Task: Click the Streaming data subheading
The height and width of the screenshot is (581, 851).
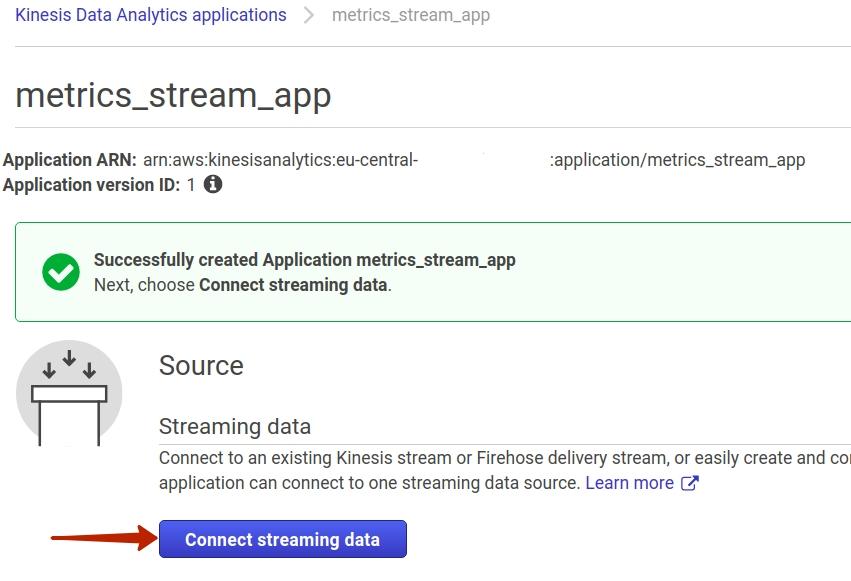Action: [x=234, y=426]
